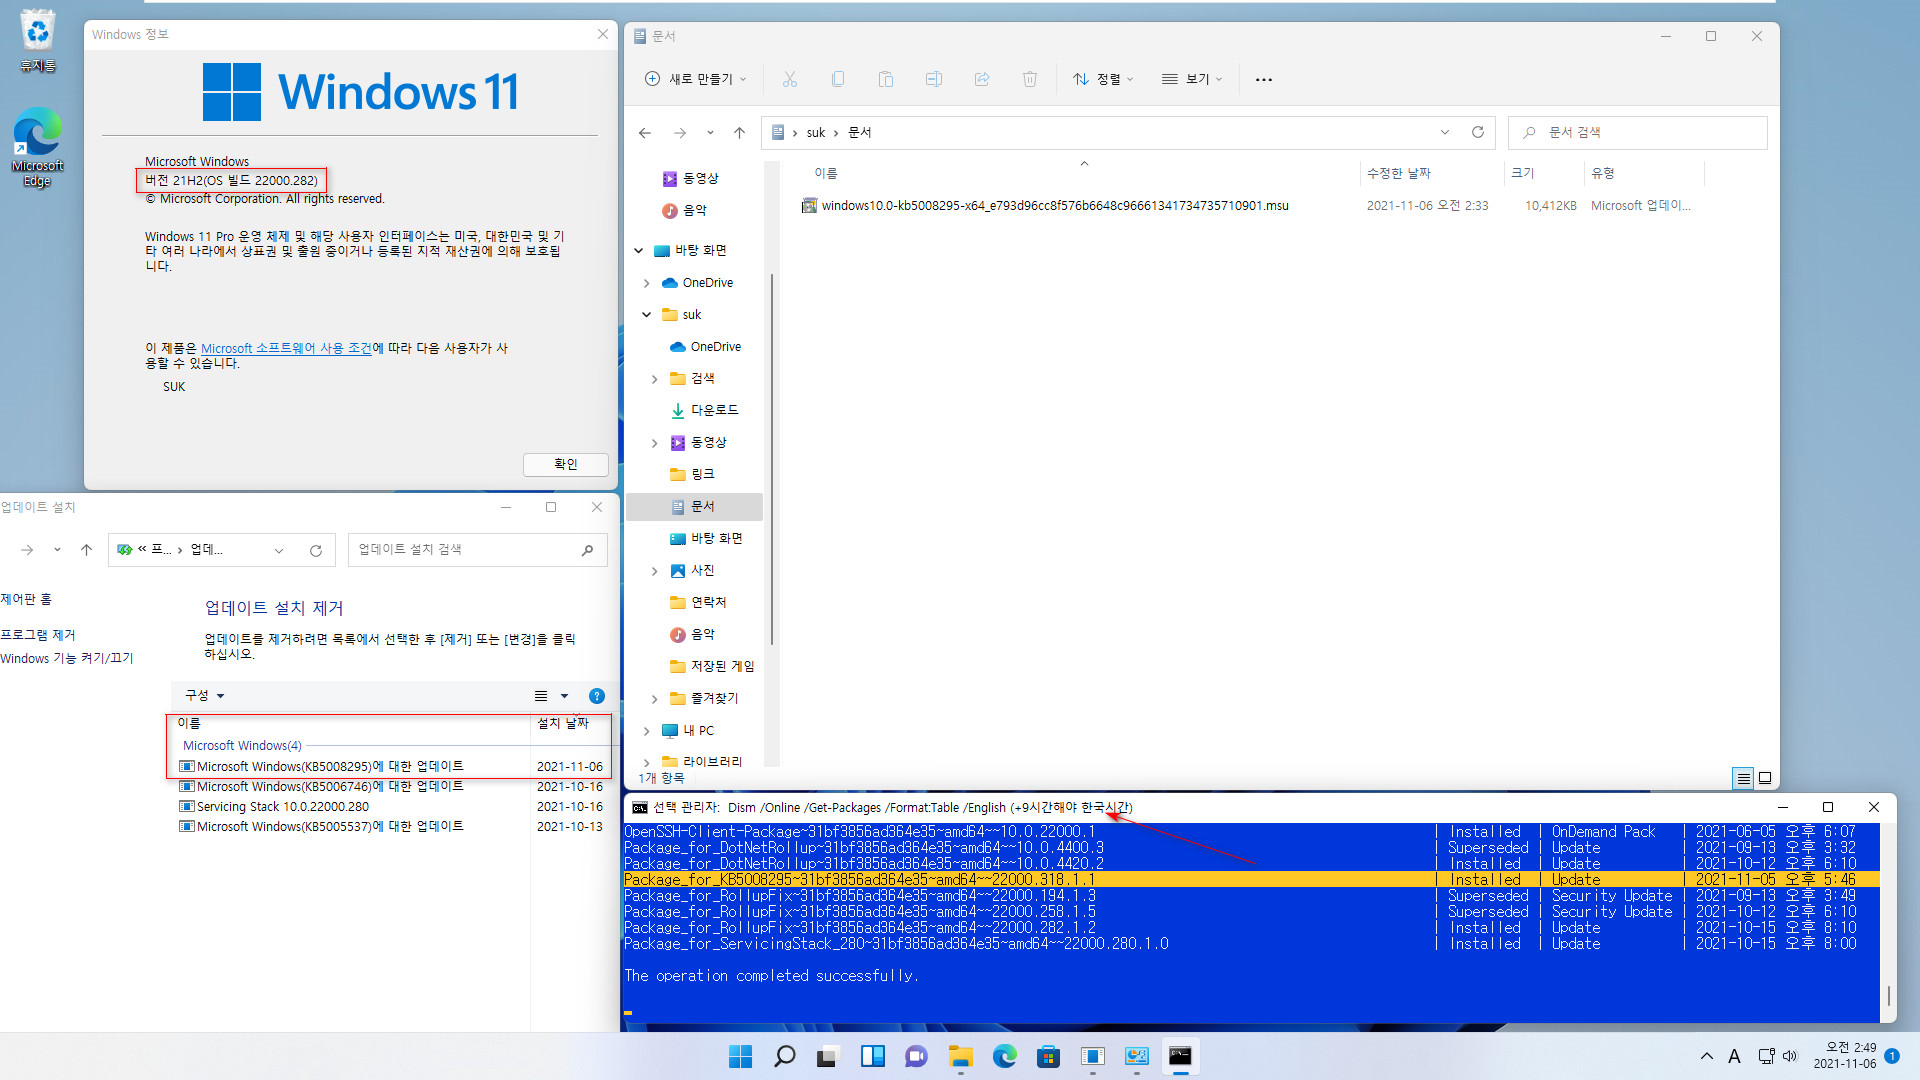Click the 업데이트 설치 검색 box
Image resolution: width=1920 pixels, height=1080 pixels.
pos(478,550)
